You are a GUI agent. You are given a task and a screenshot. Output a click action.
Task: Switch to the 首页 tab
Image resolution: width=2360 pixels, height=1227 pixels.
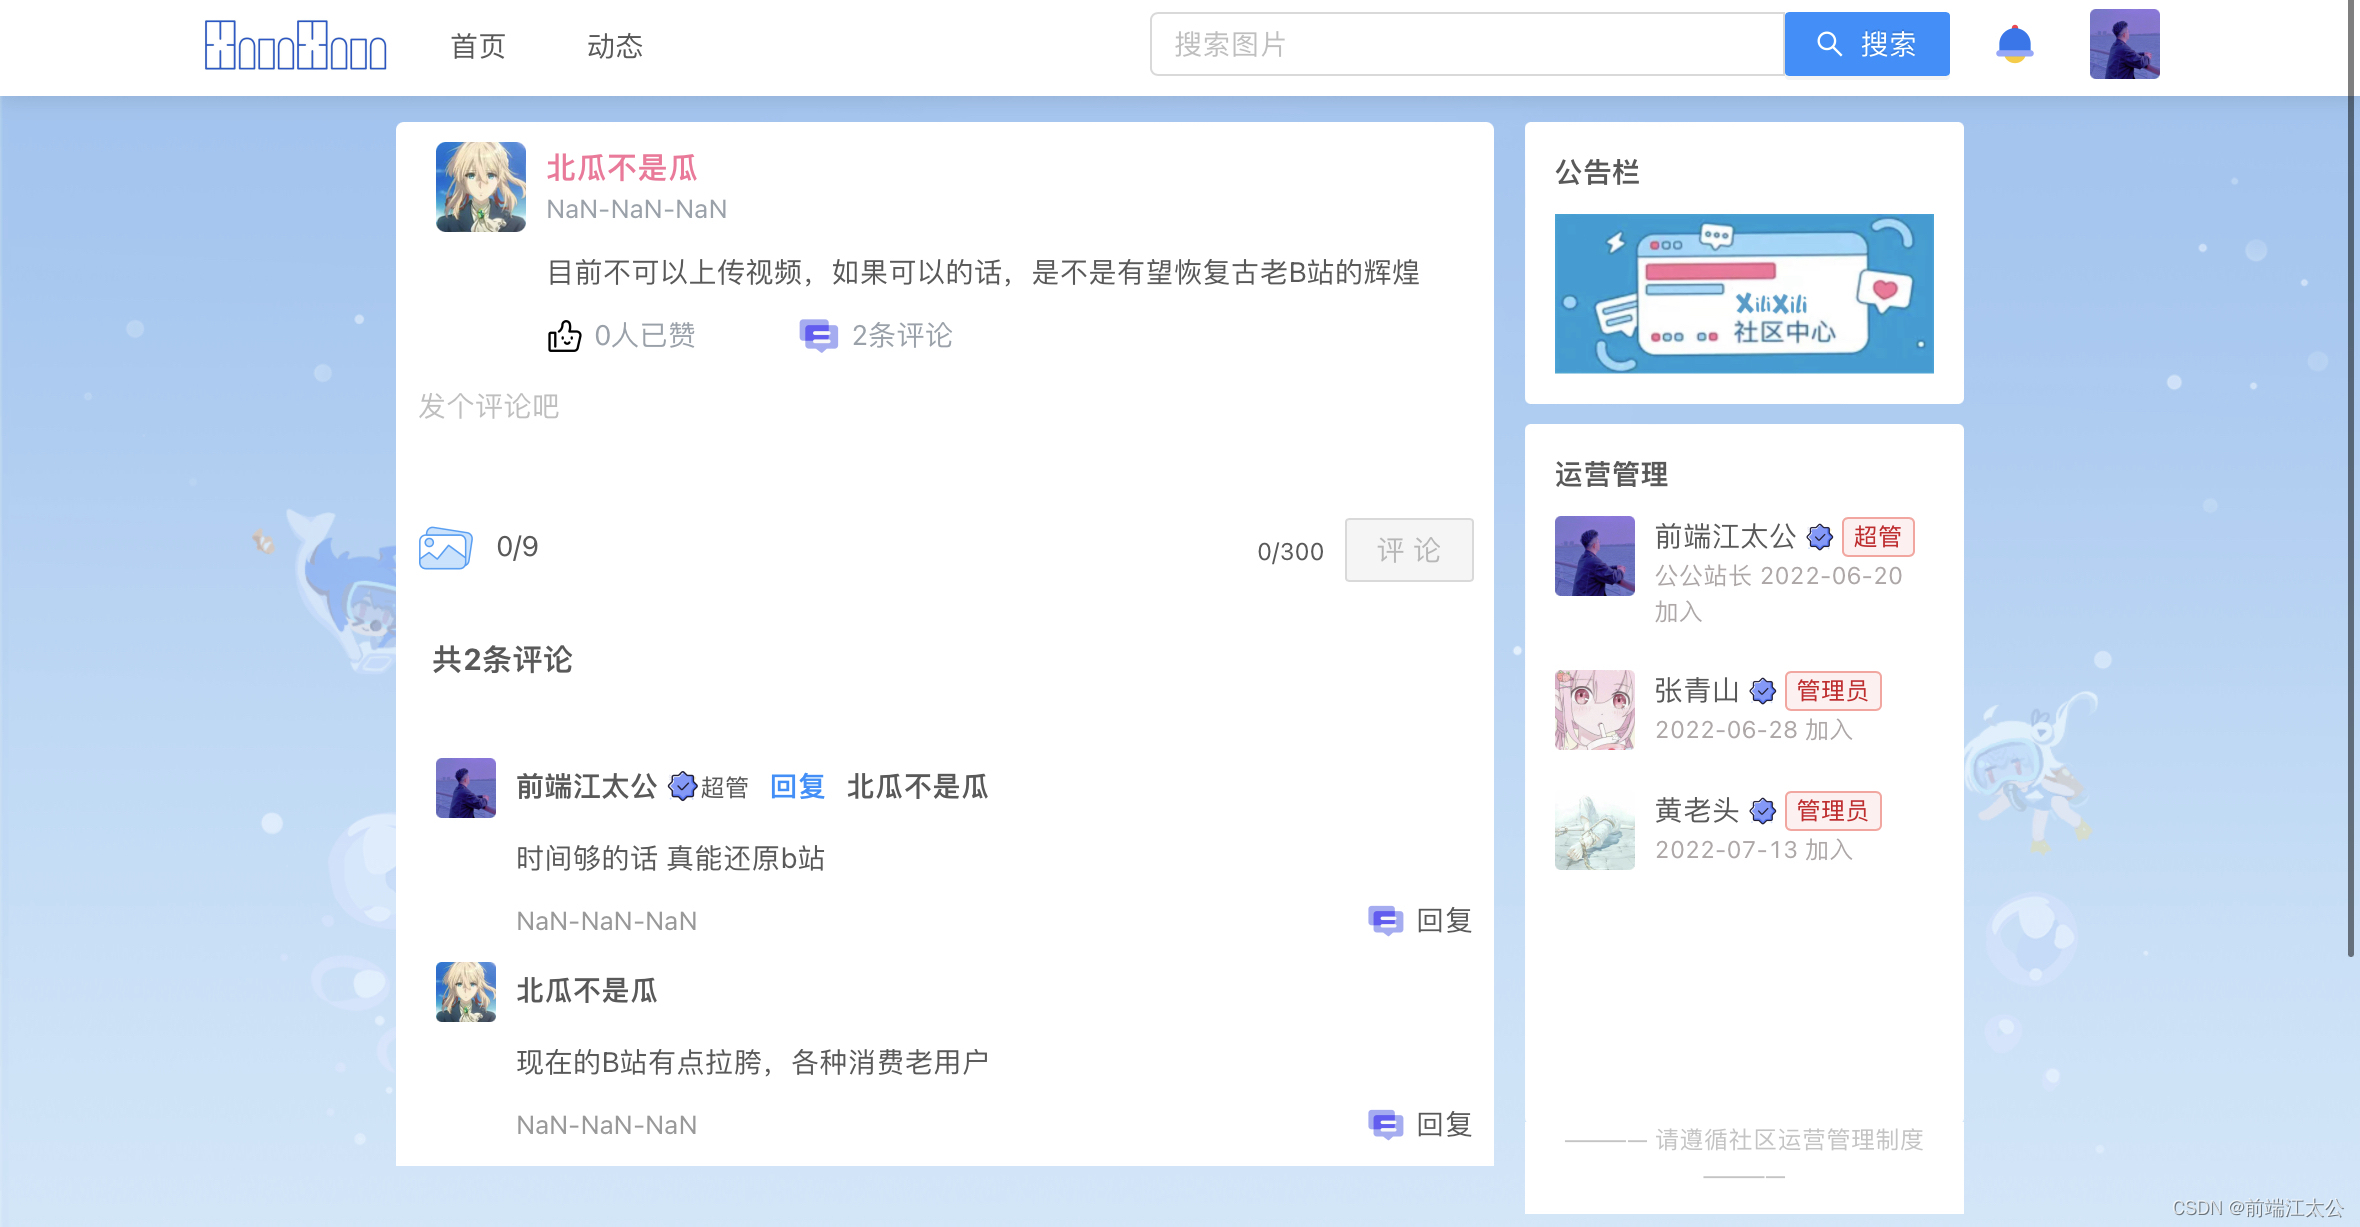(x=477, y=46)
